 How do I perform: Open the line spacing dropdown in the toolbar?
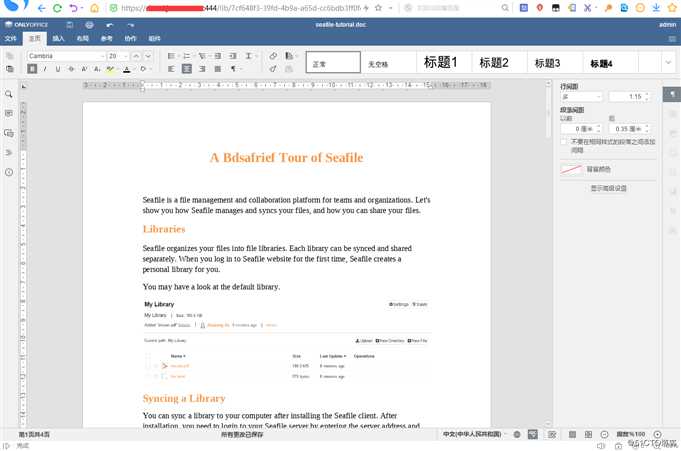pos(250,56)
